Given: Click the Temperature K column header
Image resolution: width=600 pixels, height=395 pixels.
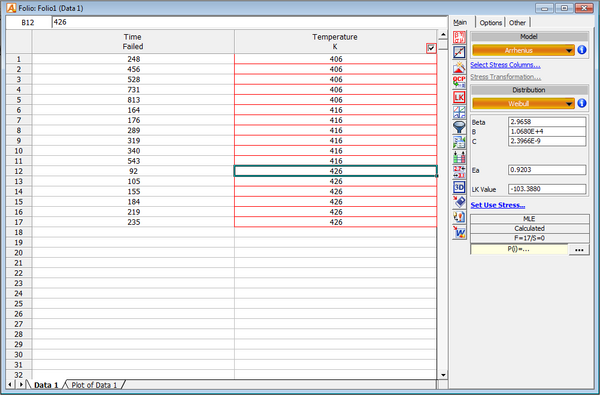Looking at the screenshot, I should 335,42.
